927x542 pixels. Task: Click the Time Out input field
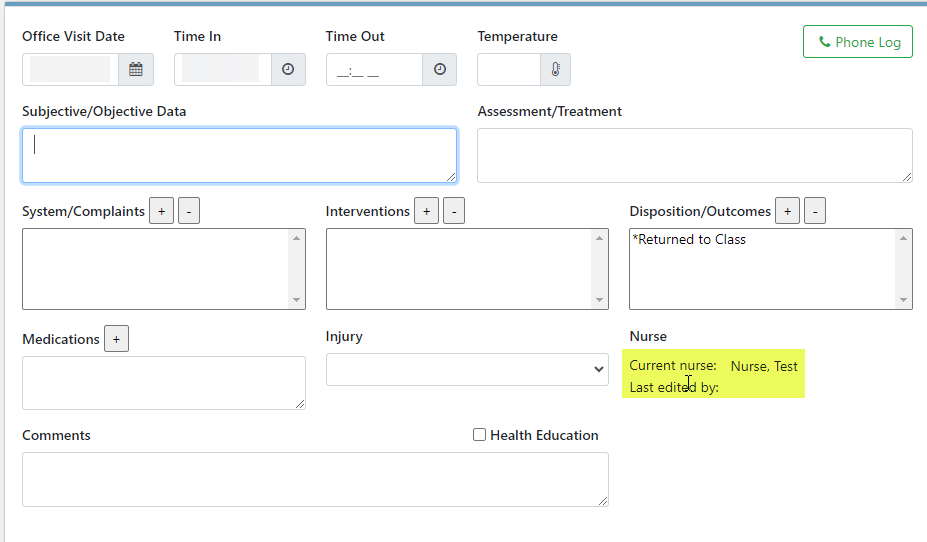(x=374, y=69)
